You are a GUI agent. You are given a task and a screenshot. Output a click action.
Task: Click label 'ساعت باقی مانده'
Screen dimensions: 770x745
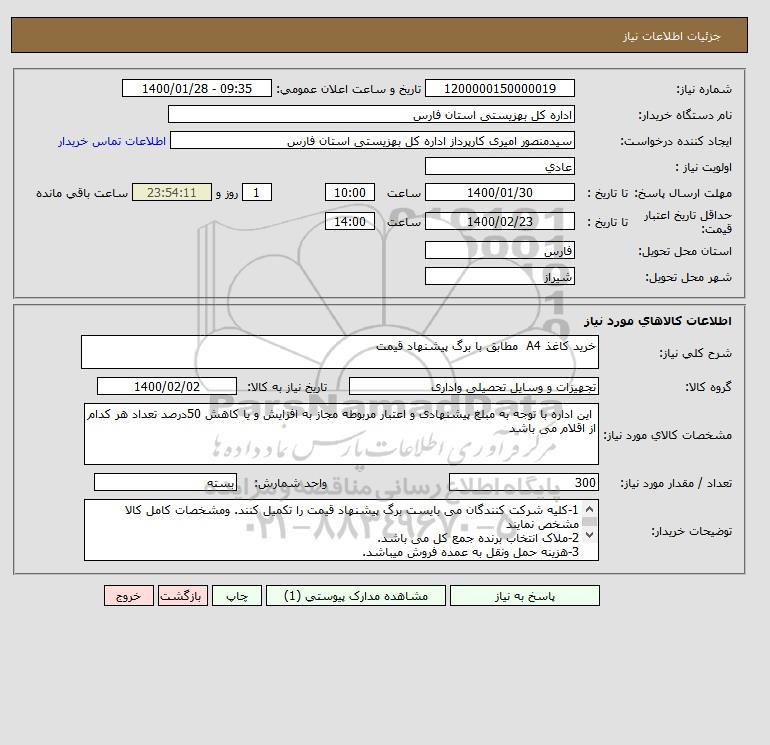coord(82,193)
